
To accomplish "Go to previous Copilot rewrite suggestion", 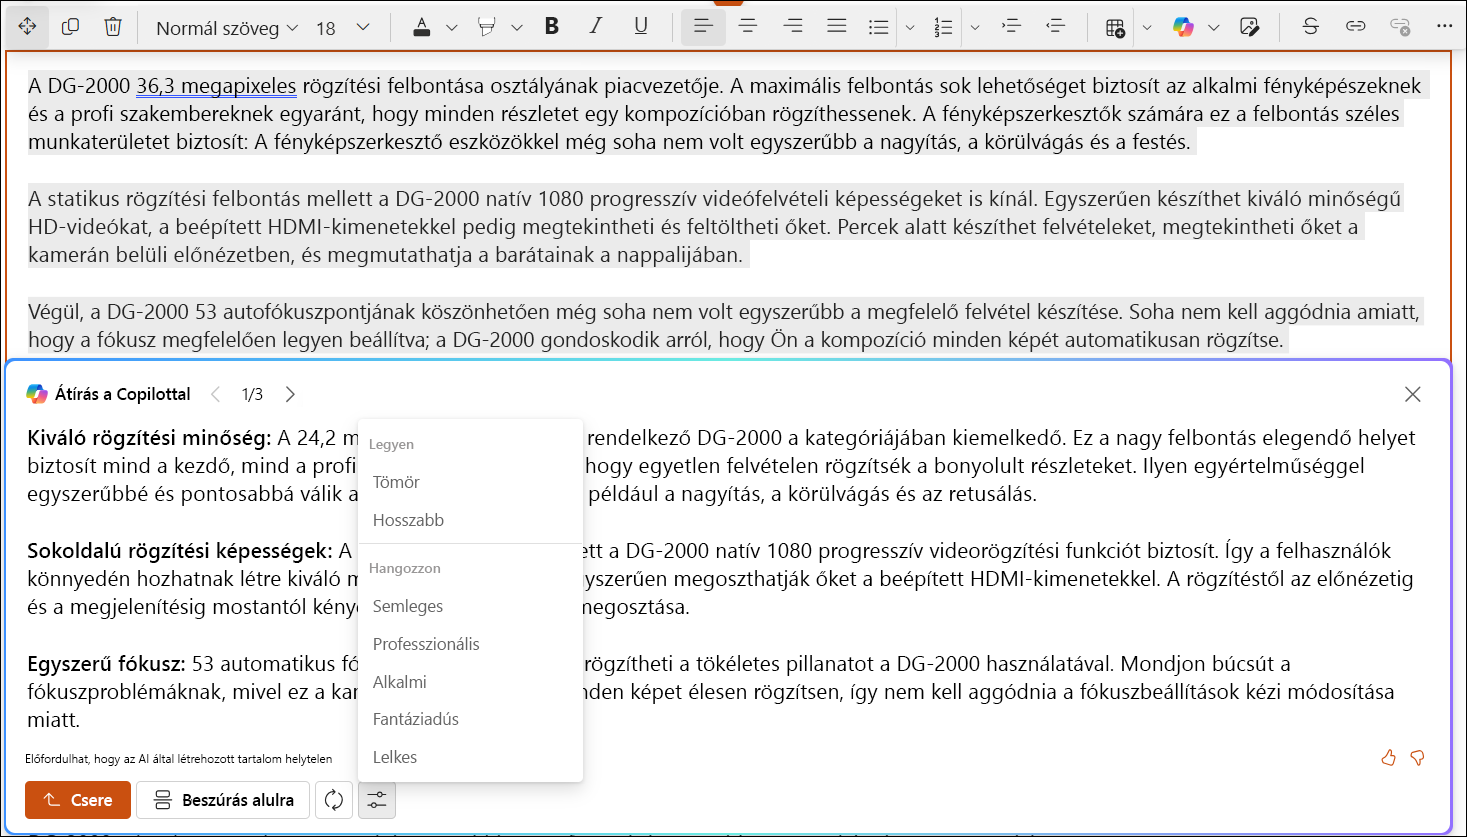I will point(215,394).
